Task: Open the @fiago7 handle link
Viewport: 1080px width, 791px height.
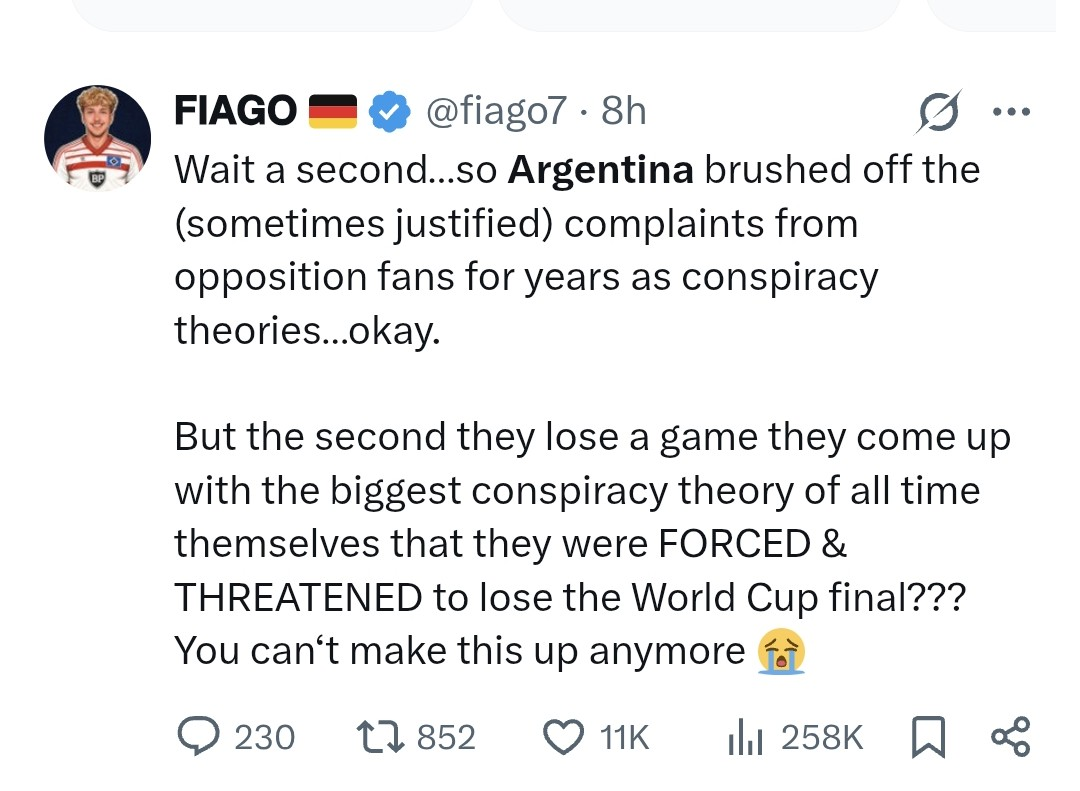Action: (497, 111)
